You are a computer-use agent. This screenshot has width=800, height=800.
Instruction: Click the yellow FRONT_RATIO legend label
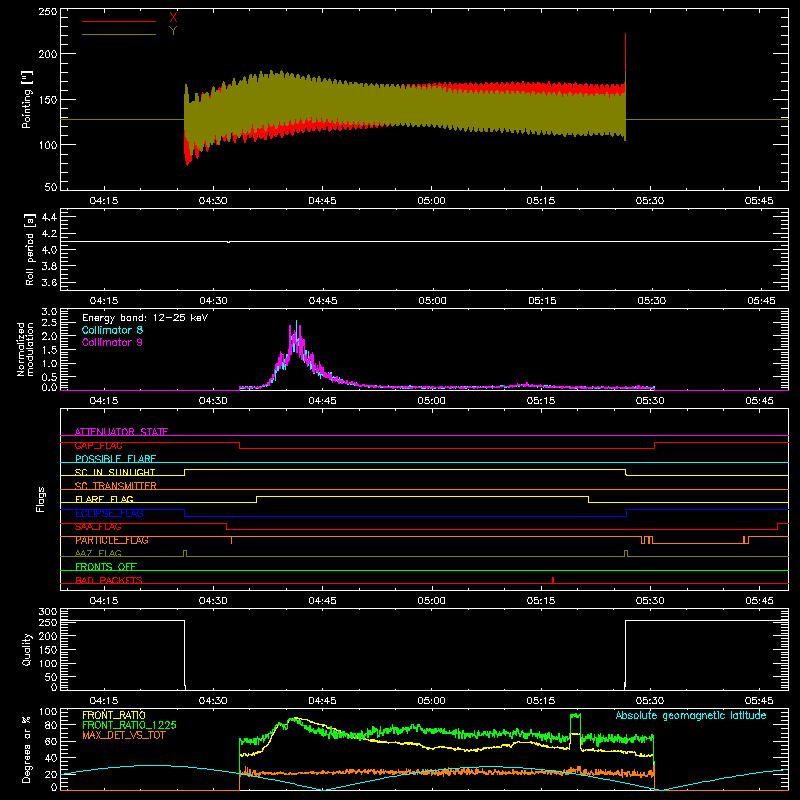click(114, 715)
